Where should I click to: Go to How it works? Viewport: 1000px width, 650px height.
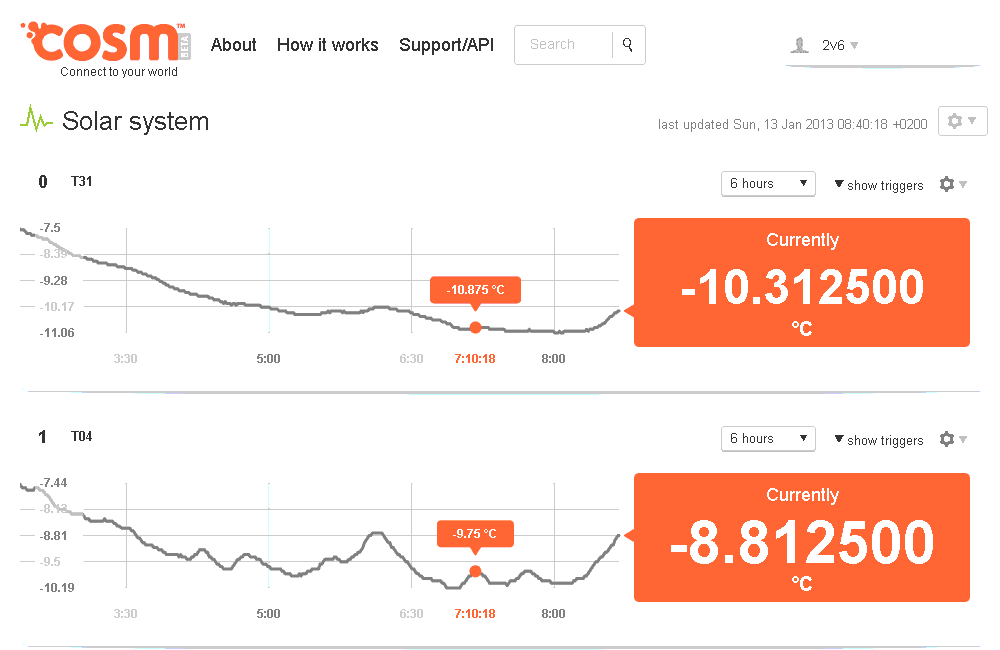click(327, 45)
